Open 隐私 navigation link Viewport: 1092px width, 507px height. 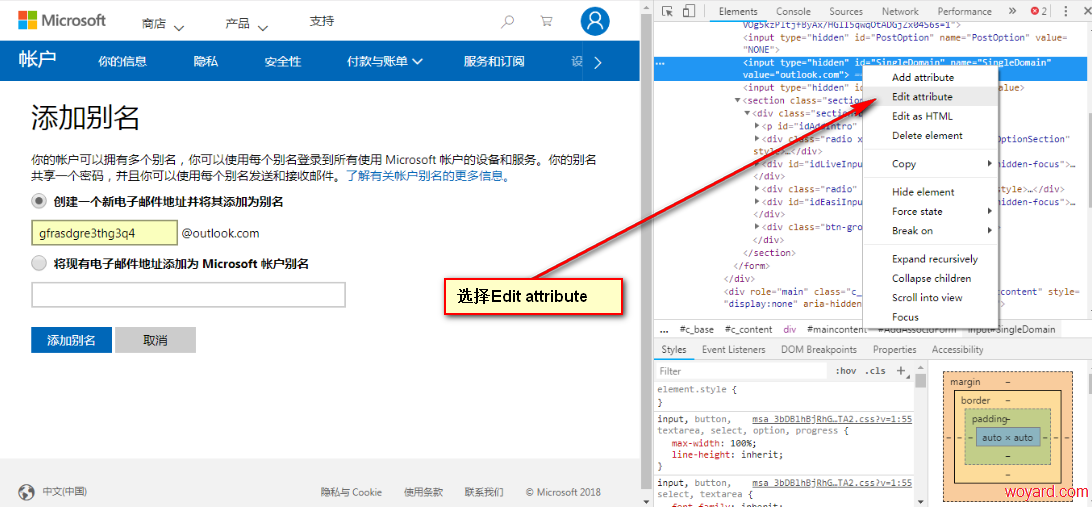tap(205, 61)
